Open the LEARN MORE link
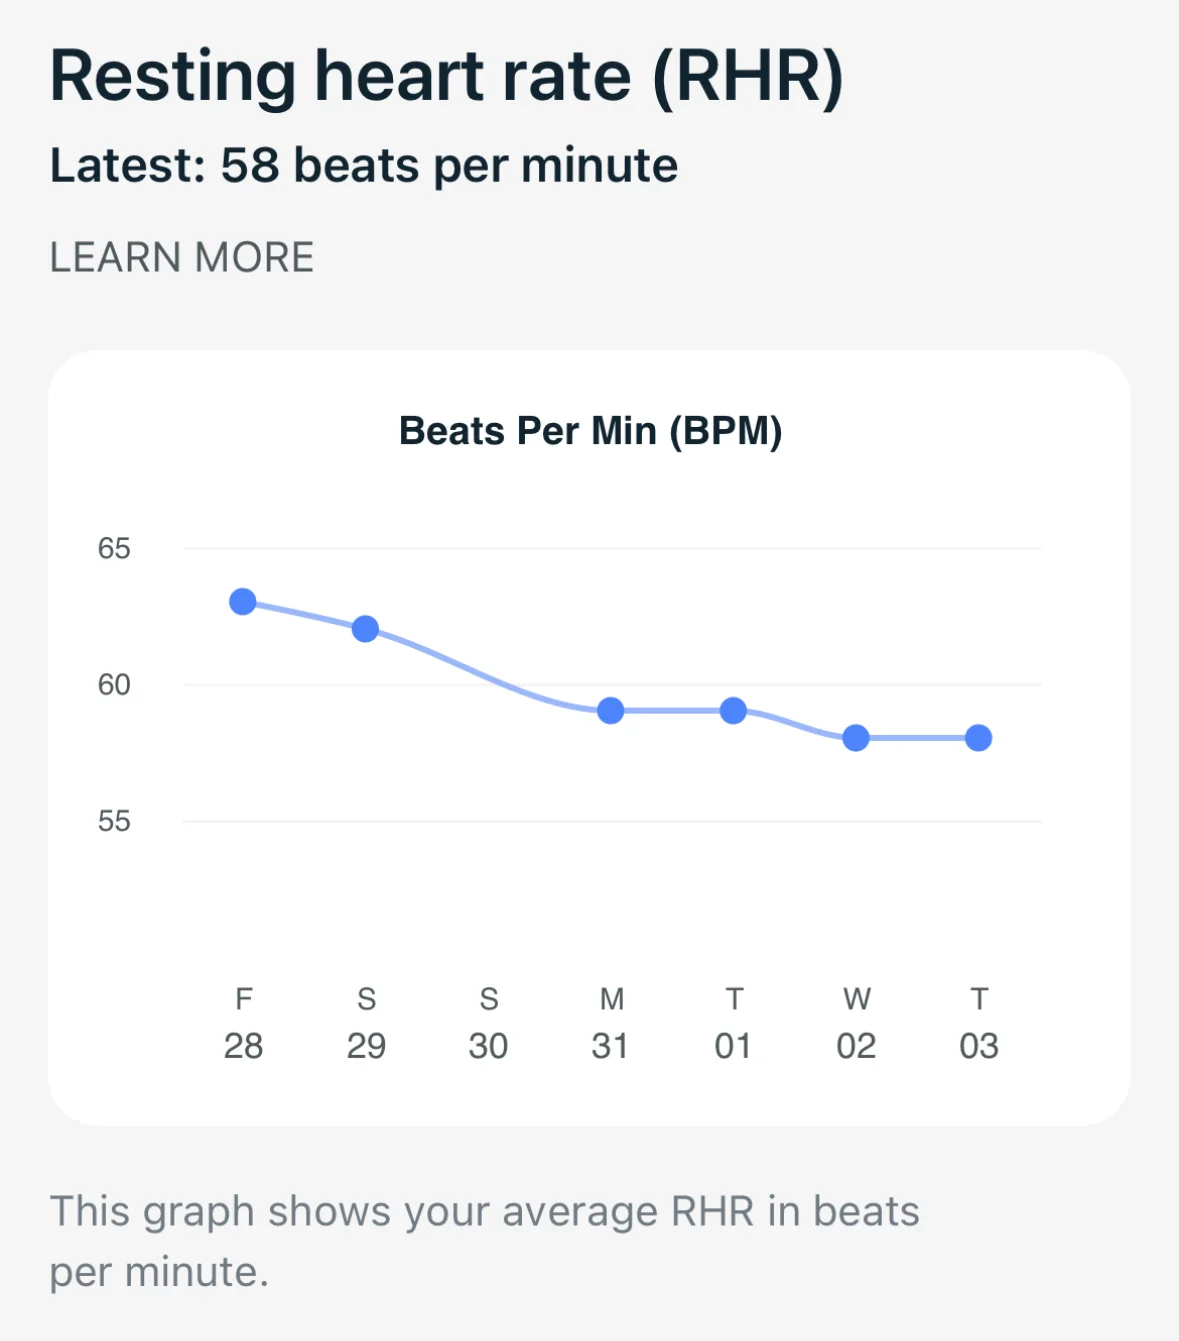The height and width of the screenshot is (1341, 1179). [182, 258]
